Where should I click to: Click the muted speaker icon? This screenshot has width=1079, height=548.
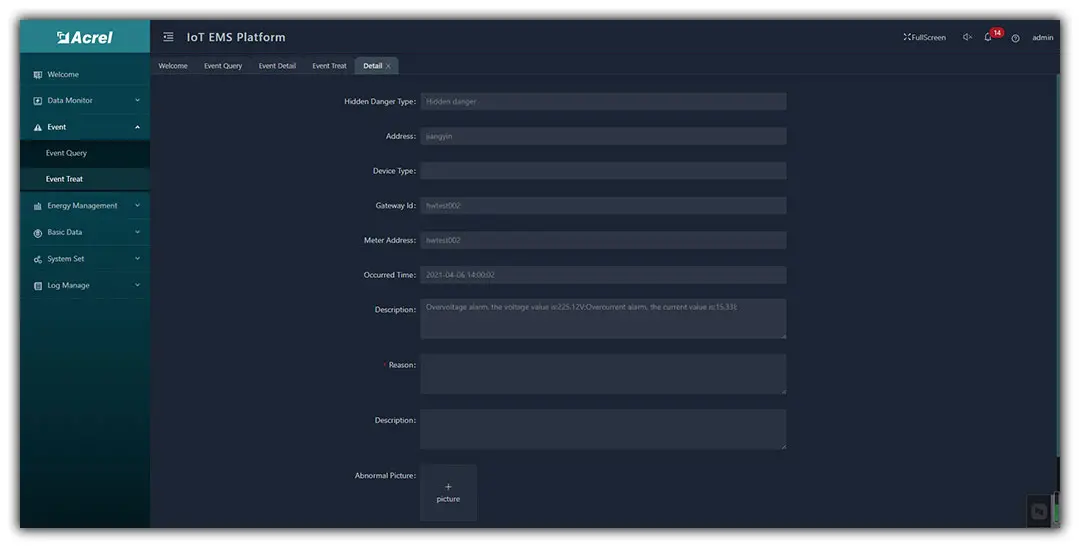pyautogui.click(x=967, y=38)
